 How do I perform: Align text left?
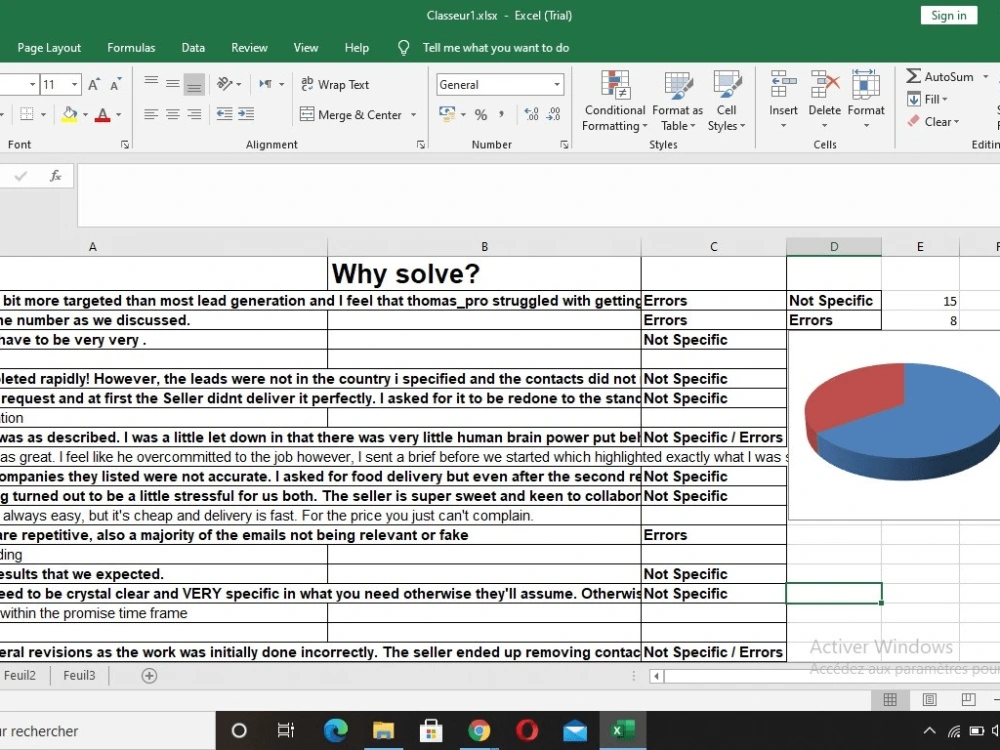(x=151, y=114)
